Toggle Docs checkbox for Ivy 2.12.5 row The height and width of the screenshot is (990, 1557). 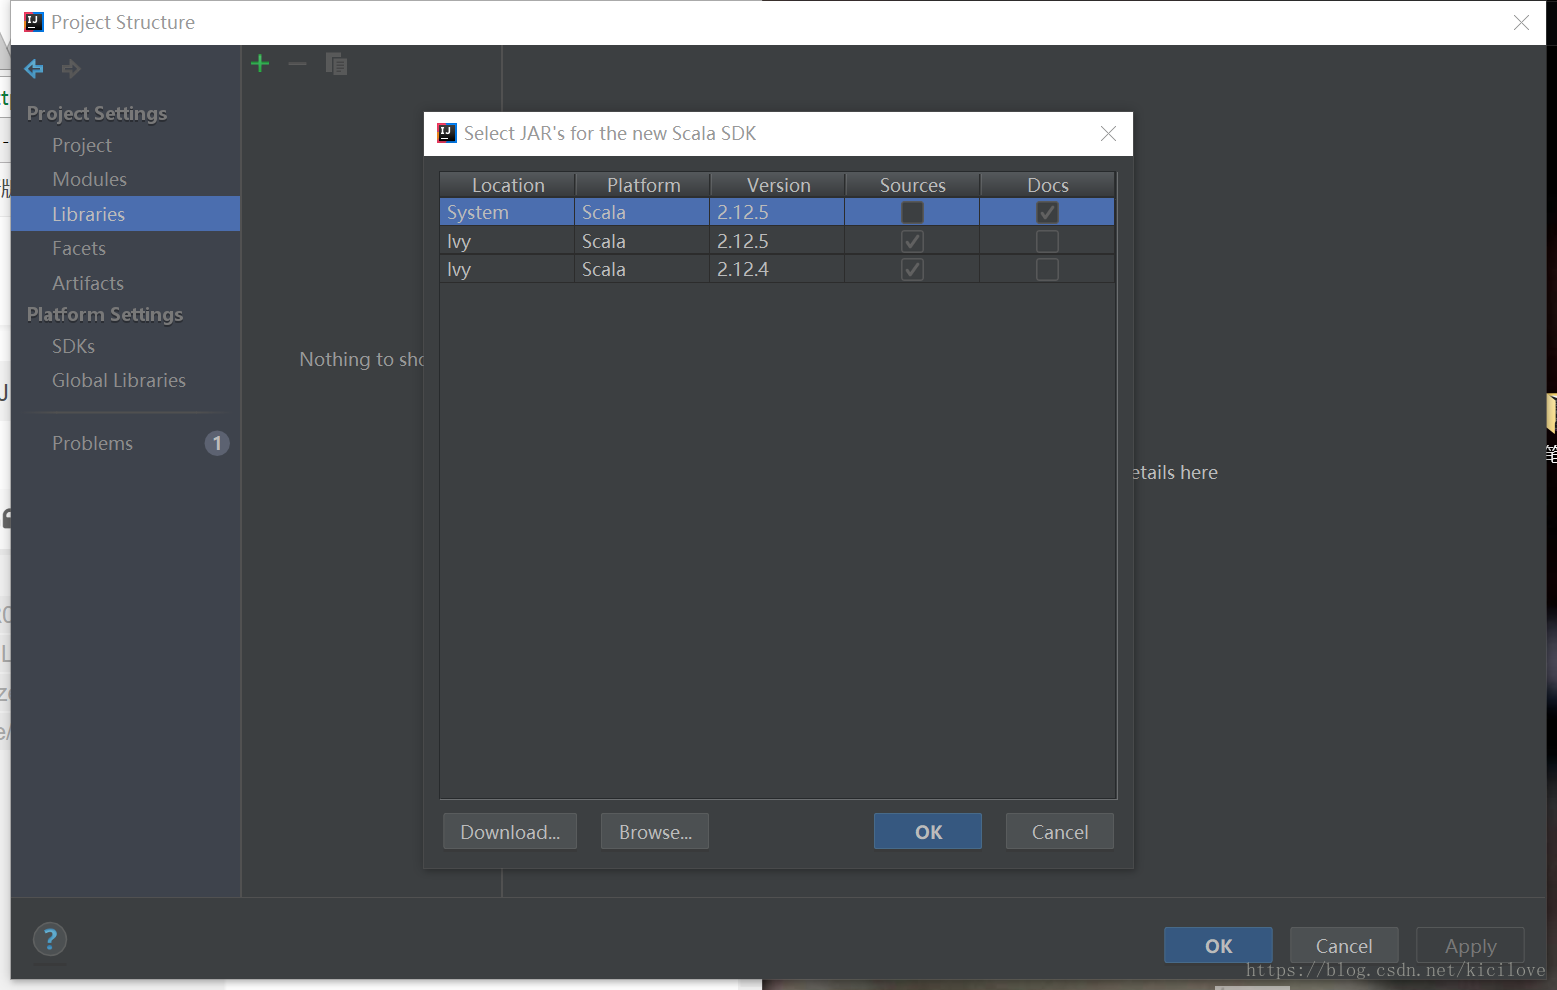click(1047, 241)
